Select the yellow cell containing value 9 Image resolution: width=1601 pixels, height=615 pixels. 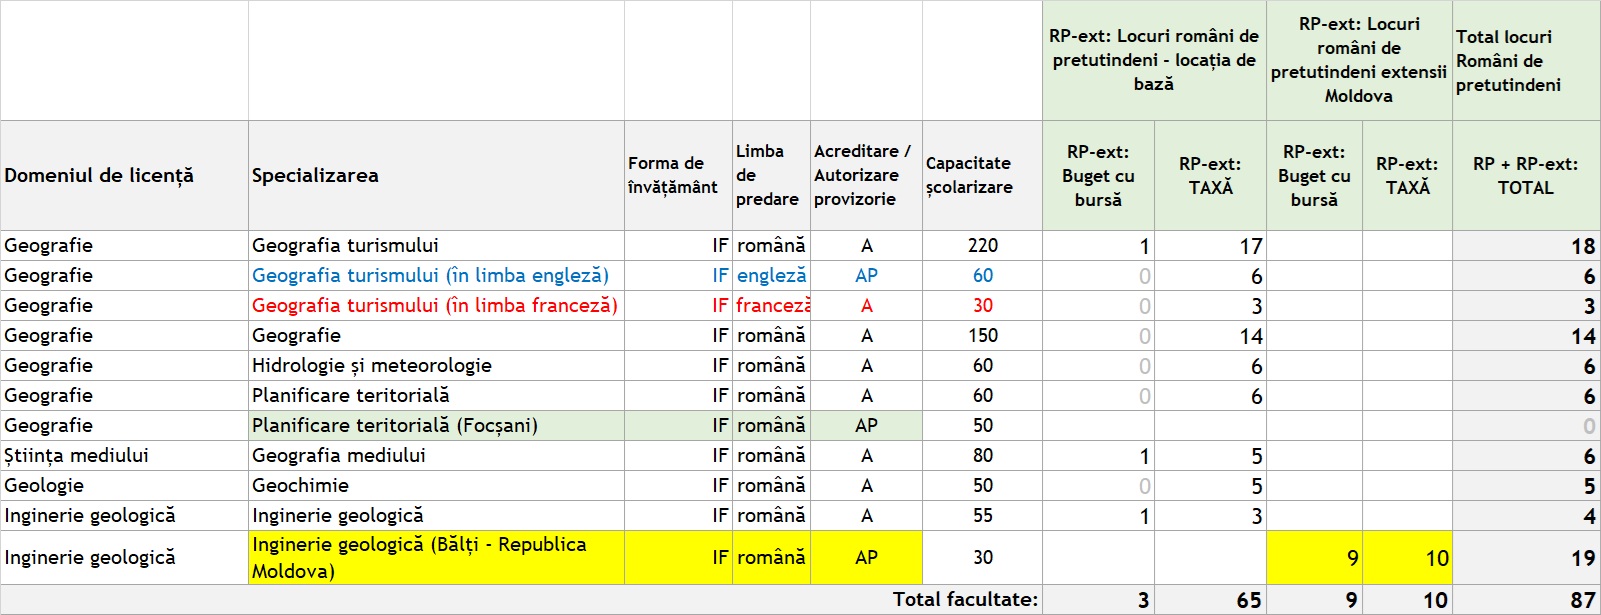[x=1314, y=558]
